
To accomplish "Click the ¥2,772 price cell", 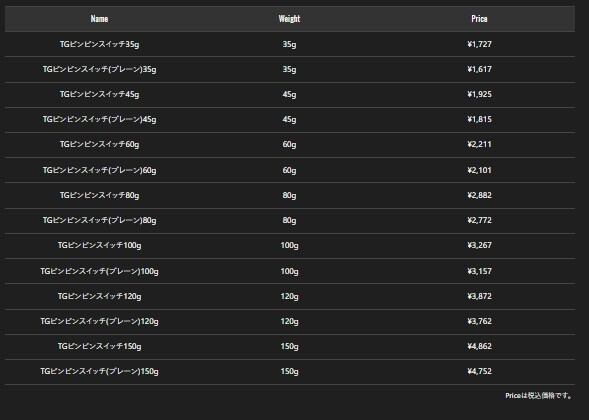I will point(479,220).
